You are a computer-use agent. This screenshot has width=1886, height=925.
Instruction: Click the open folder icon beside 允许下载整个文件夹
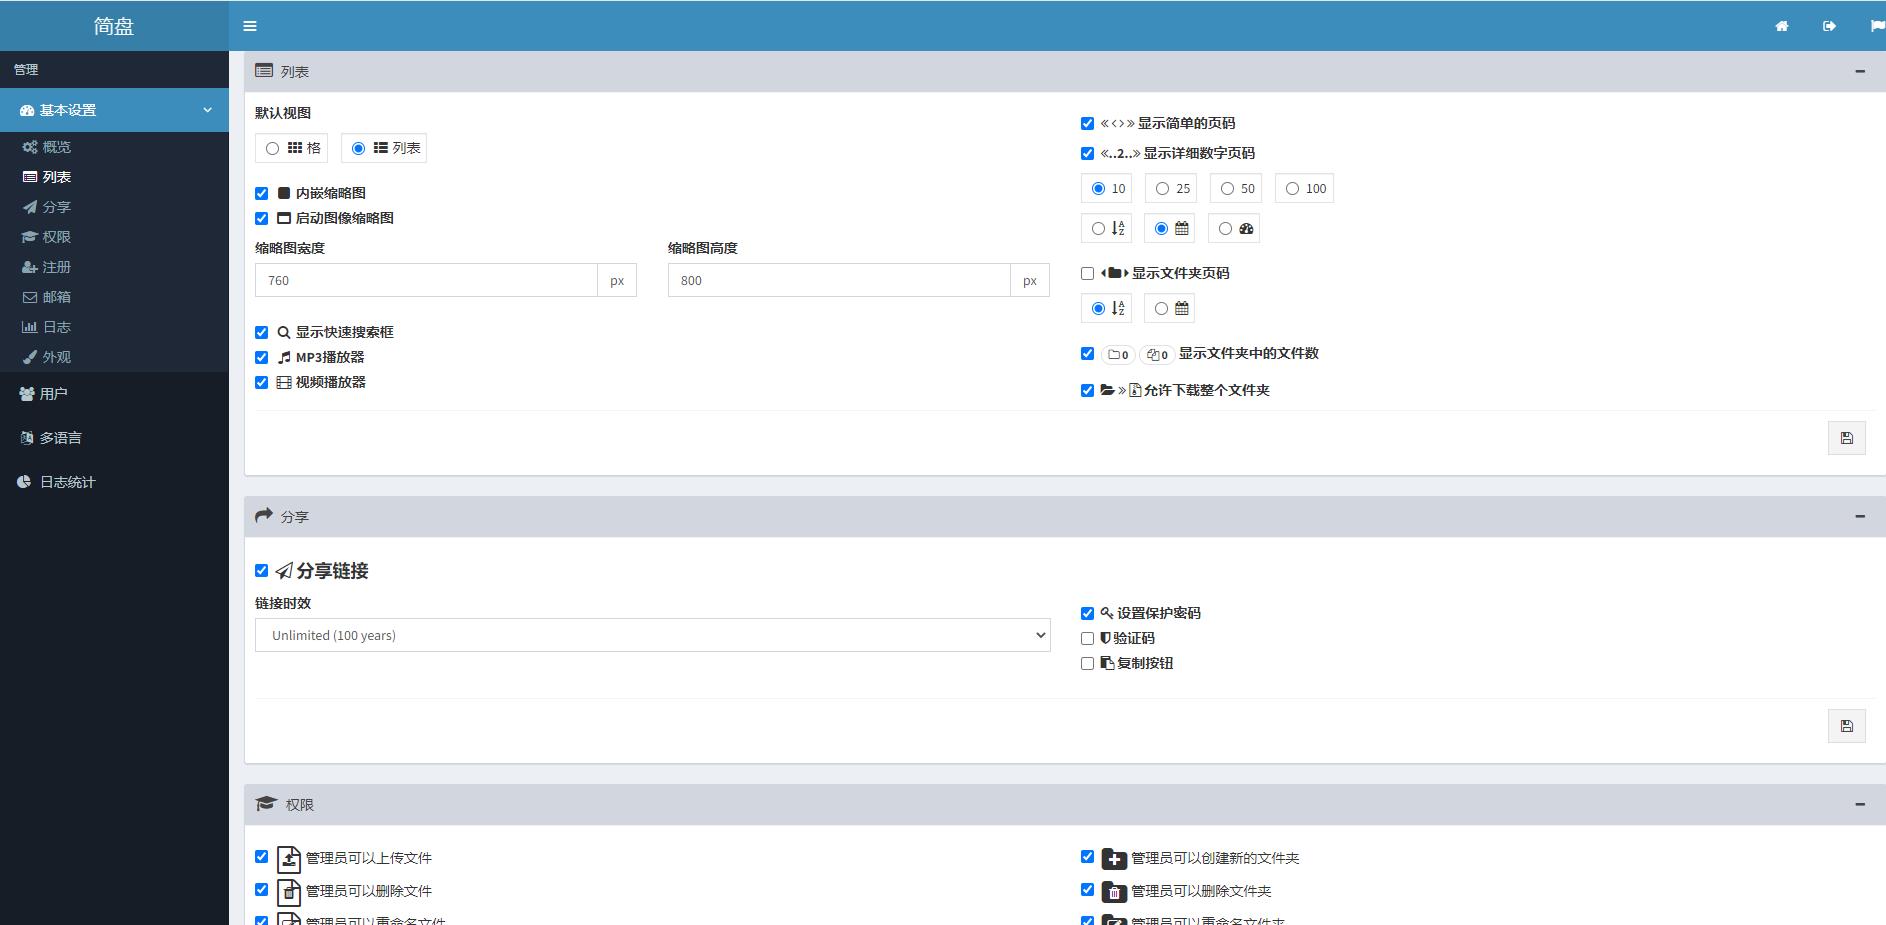[1107, 390]
